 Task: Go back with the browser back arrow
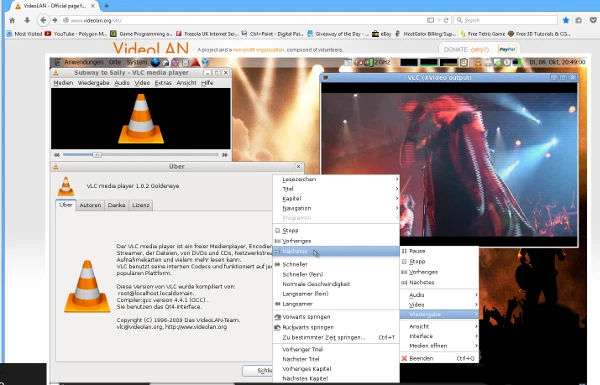coord(43,20)
